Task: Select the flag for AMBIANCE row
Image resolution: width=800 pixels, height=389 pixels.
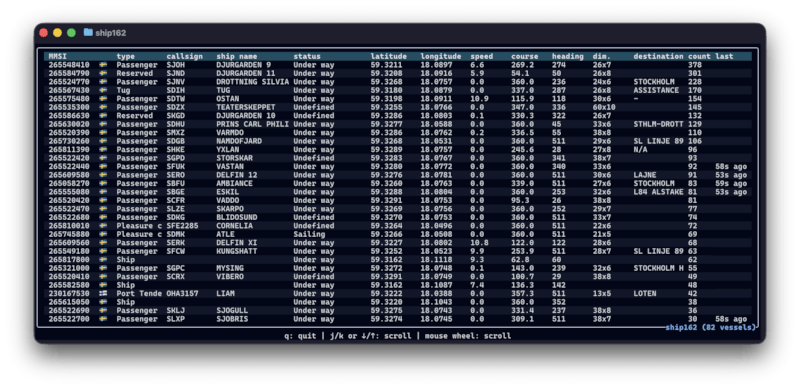Action: click(103, 183)
